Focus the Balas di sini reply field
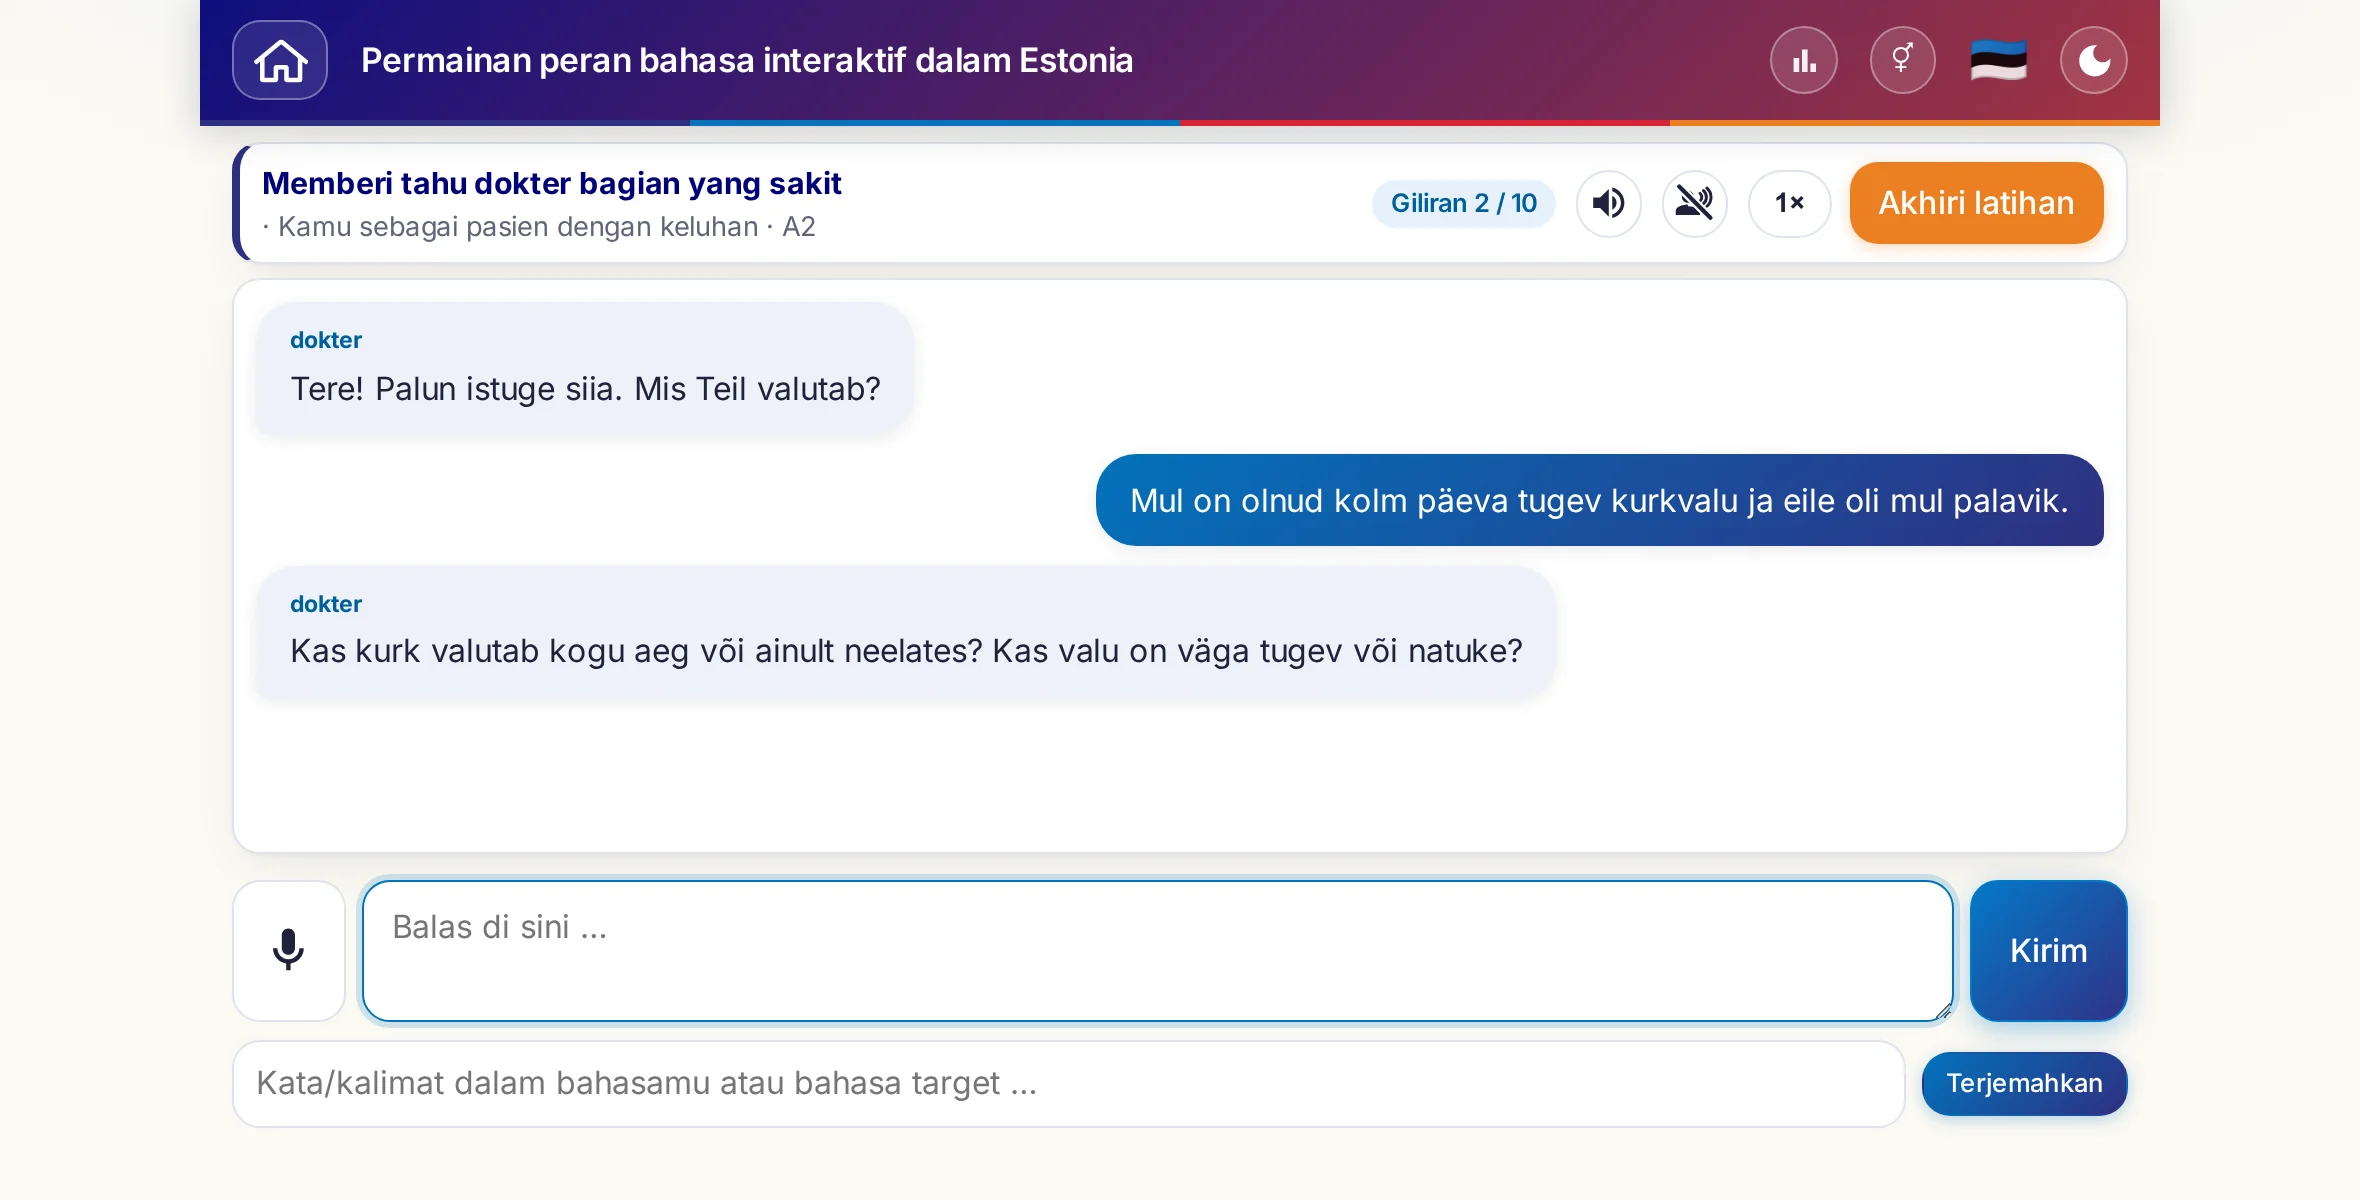The width and height of the screenshot is (2360, 1200). pyautogui.click(x=1157, y=950)
